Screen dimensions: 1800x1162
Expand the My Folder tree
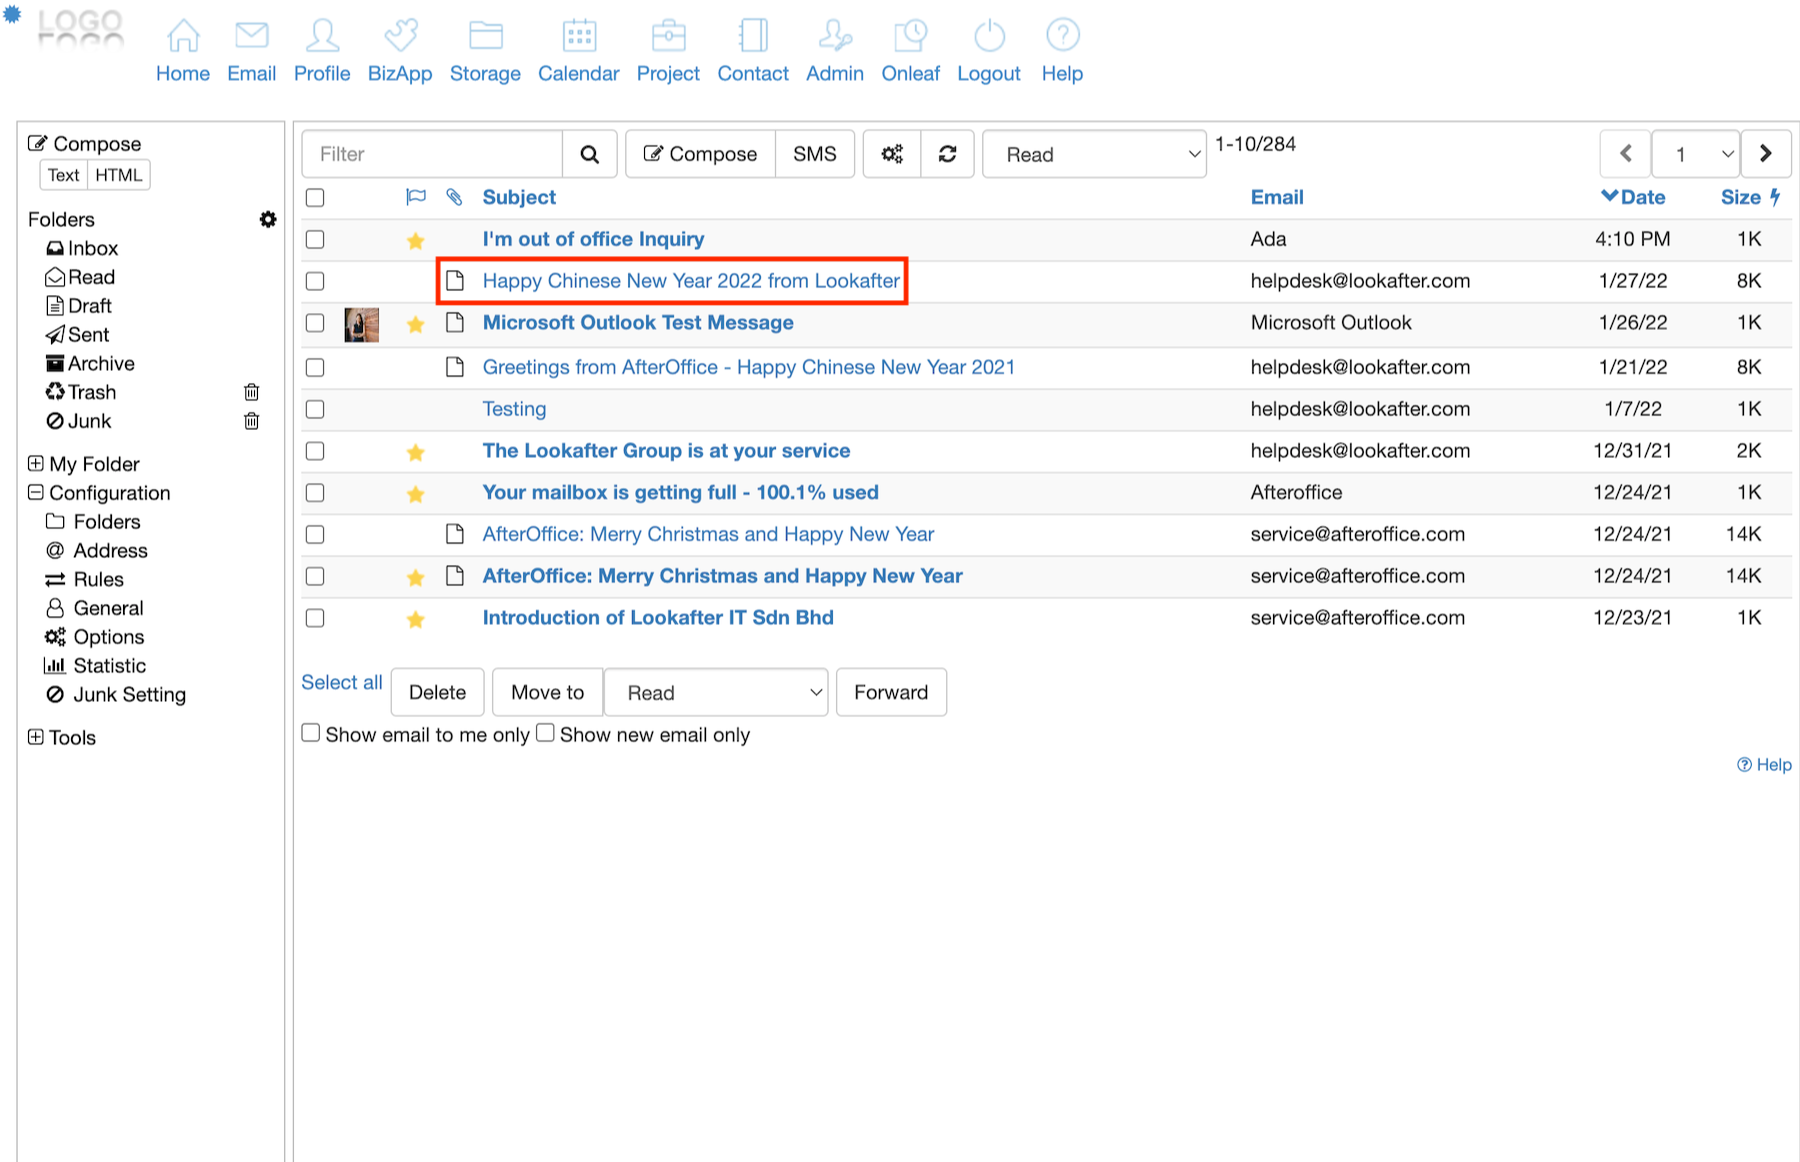click(36, 464)
